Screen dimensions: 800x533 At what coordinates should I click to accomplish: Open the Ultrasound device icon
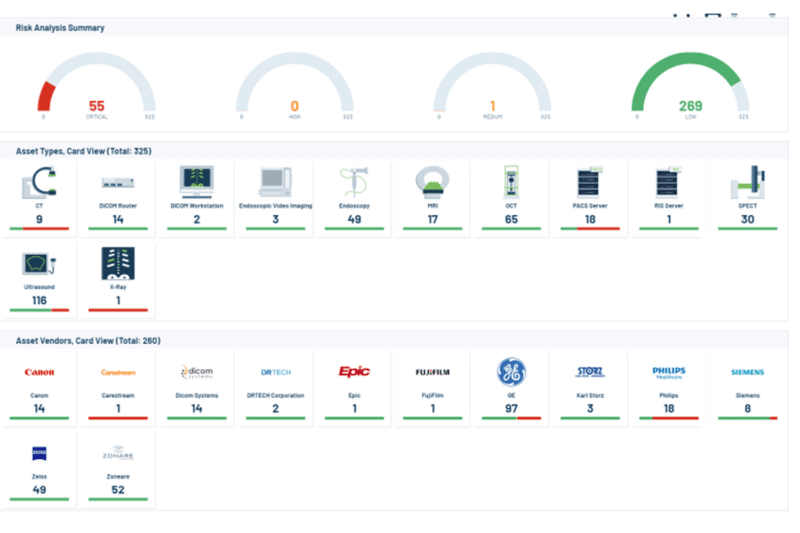tap(39, 264)
